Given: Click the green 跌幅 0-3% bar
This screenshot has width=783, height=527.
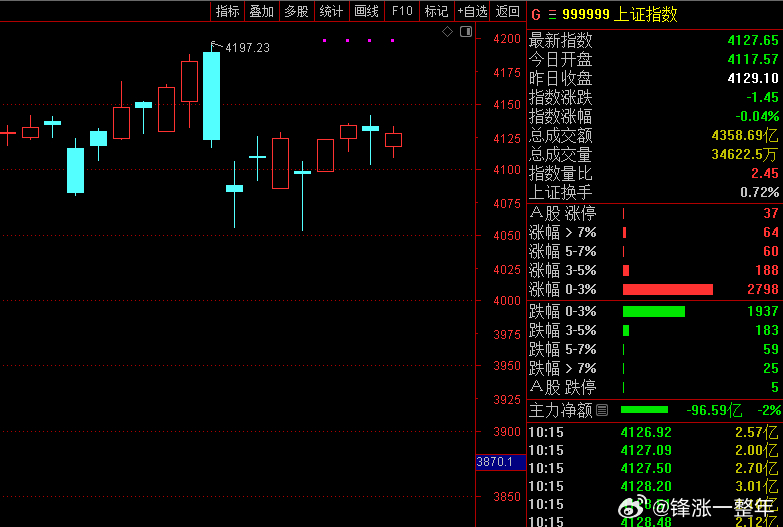Looking at the screenshot, I should pyautogui.click(x=654, y=311).
